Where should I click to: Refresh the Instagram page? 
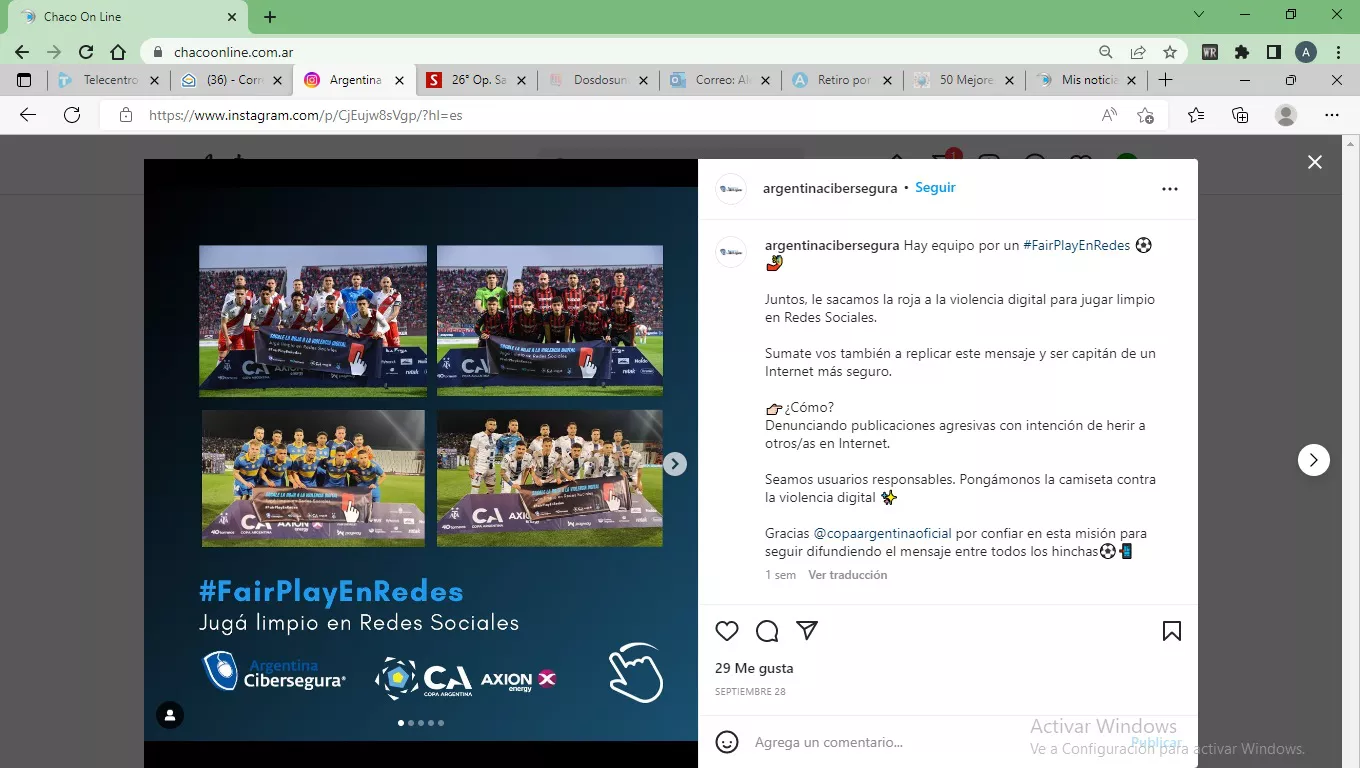[x=72, y=115]
